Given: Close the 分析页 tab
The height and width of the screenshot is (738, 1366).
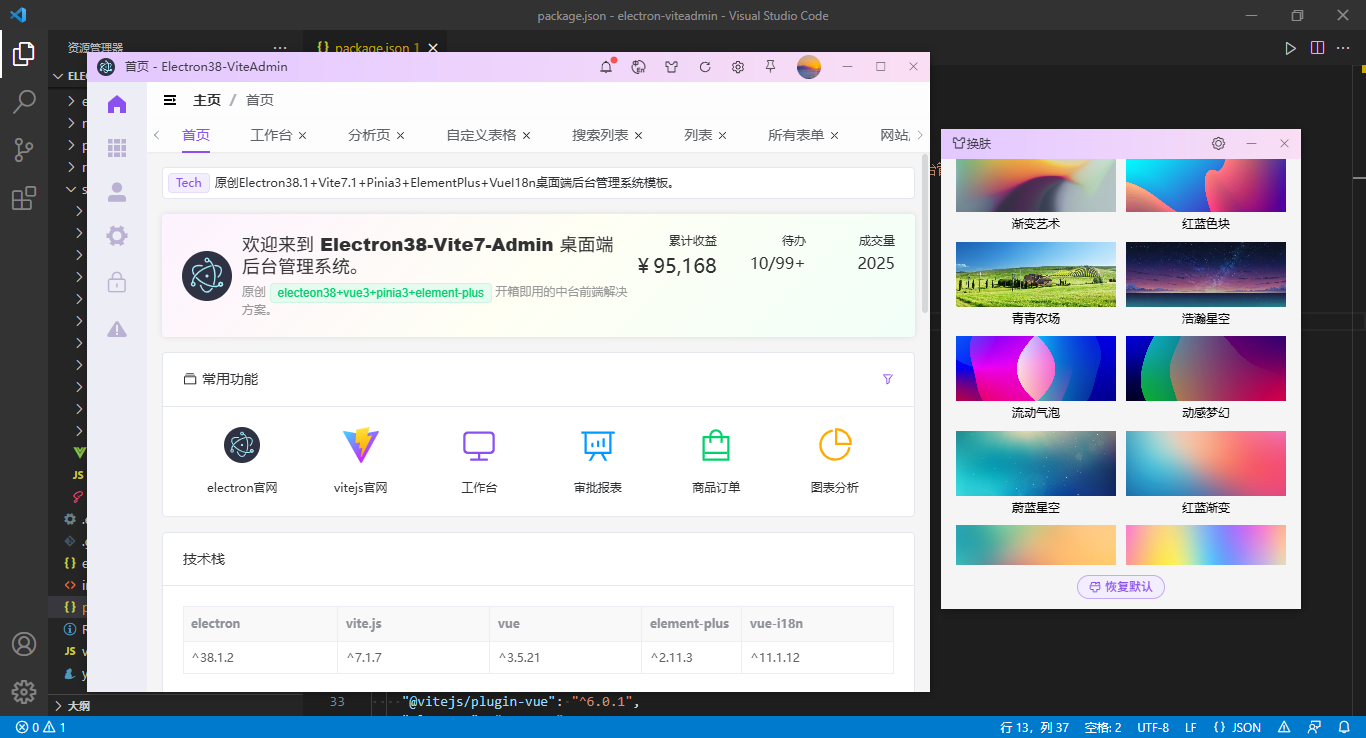Looking at the screenshot, I should pos(400,135).
